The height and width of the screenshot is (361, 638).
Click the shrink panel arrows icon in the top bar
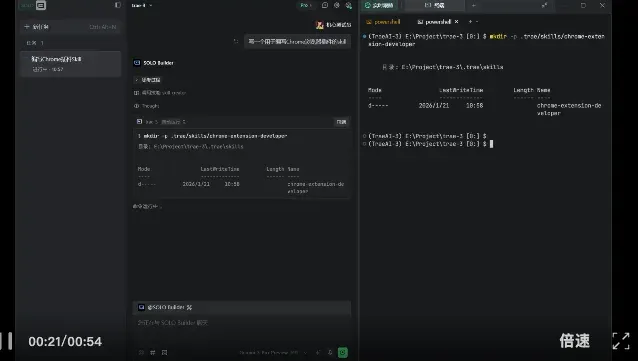[544, 5]
